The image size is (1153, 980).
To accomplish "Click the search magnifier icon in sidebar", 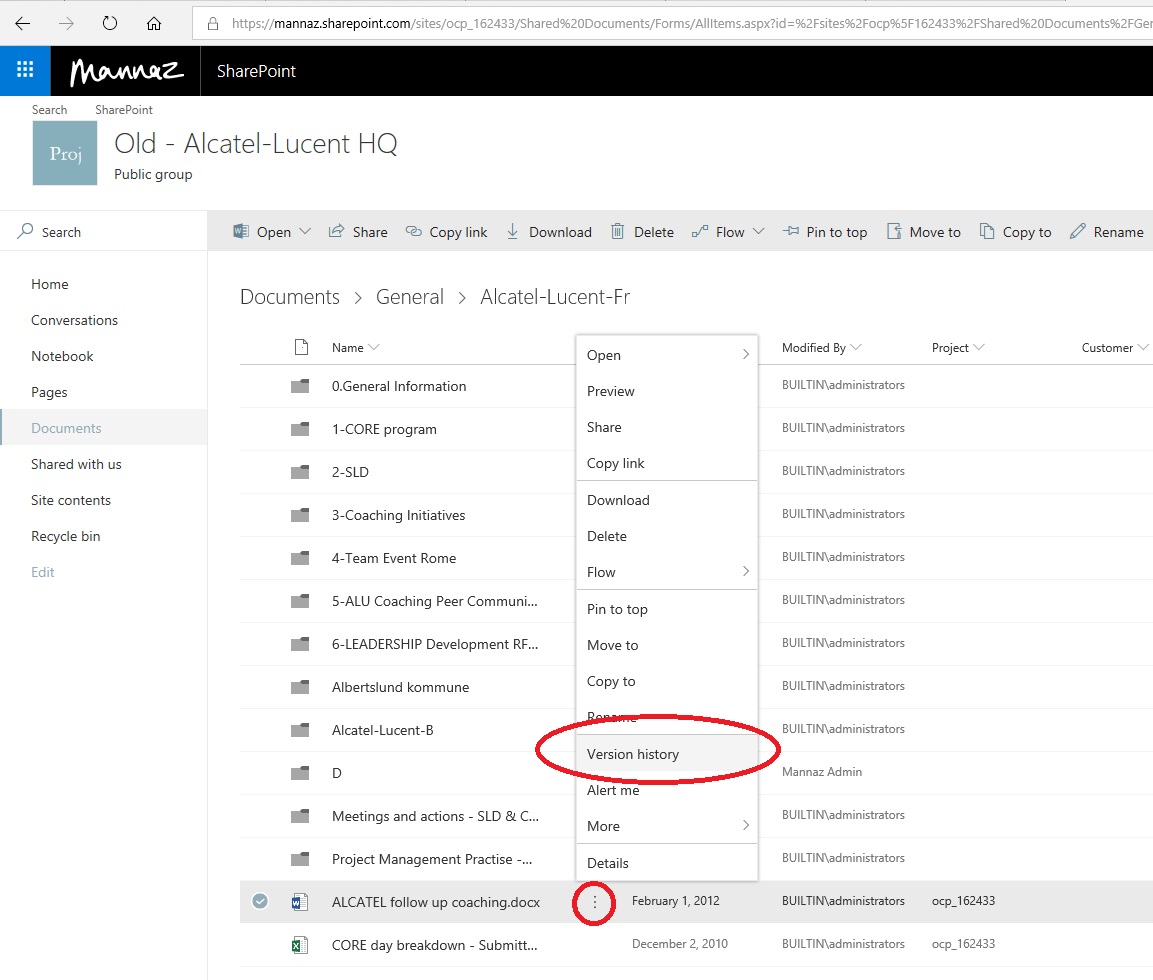I will (x=26, y=231).
